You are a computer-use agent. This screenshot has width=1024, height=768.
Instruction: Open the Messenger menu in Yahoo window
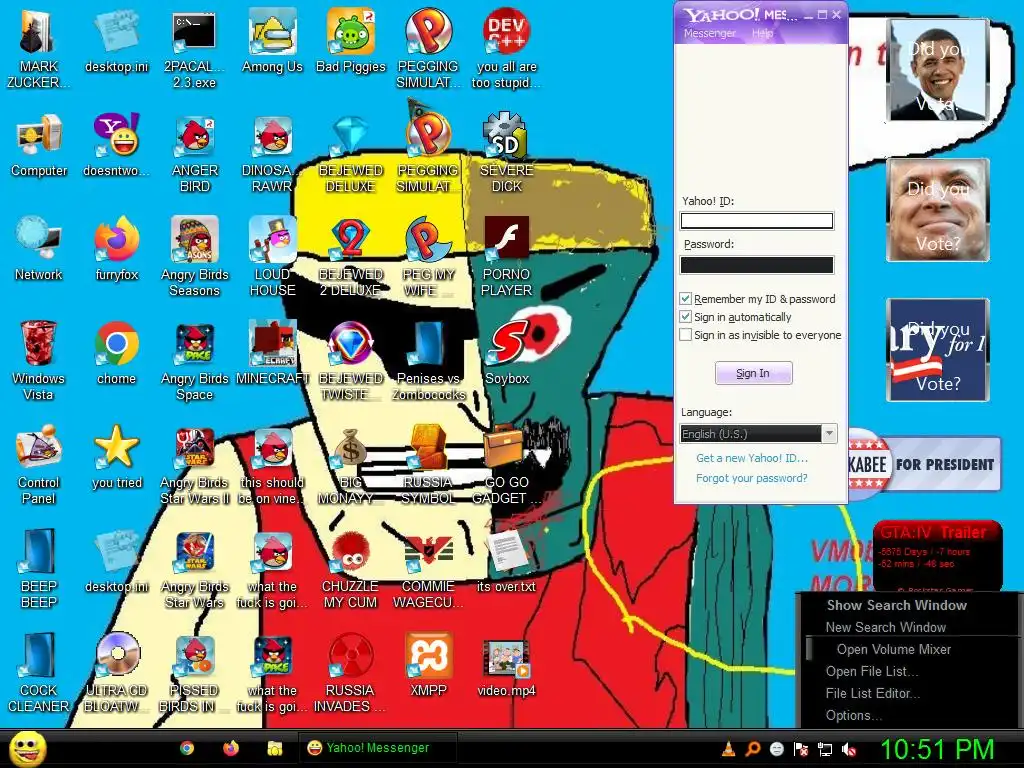pos(709,33)
